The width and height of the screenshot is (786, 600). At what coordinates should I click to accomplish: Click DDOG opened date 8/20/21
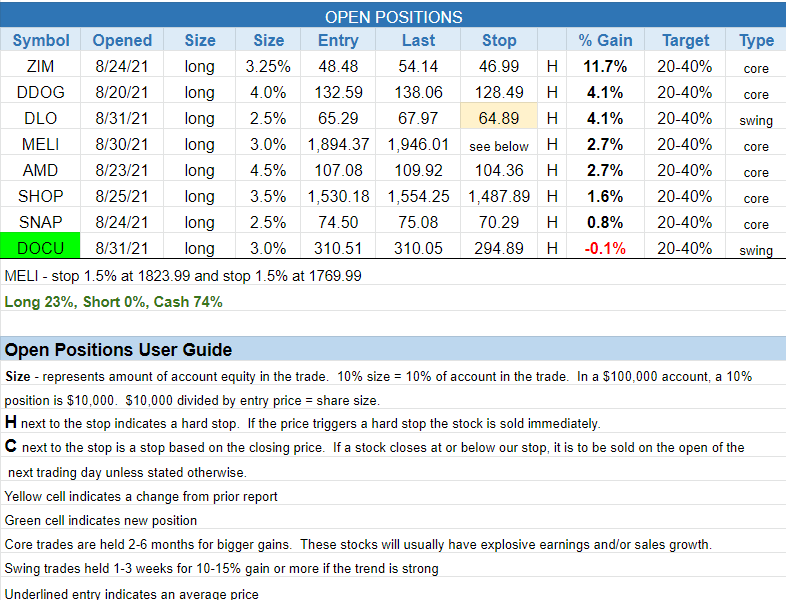pos(122,92)
